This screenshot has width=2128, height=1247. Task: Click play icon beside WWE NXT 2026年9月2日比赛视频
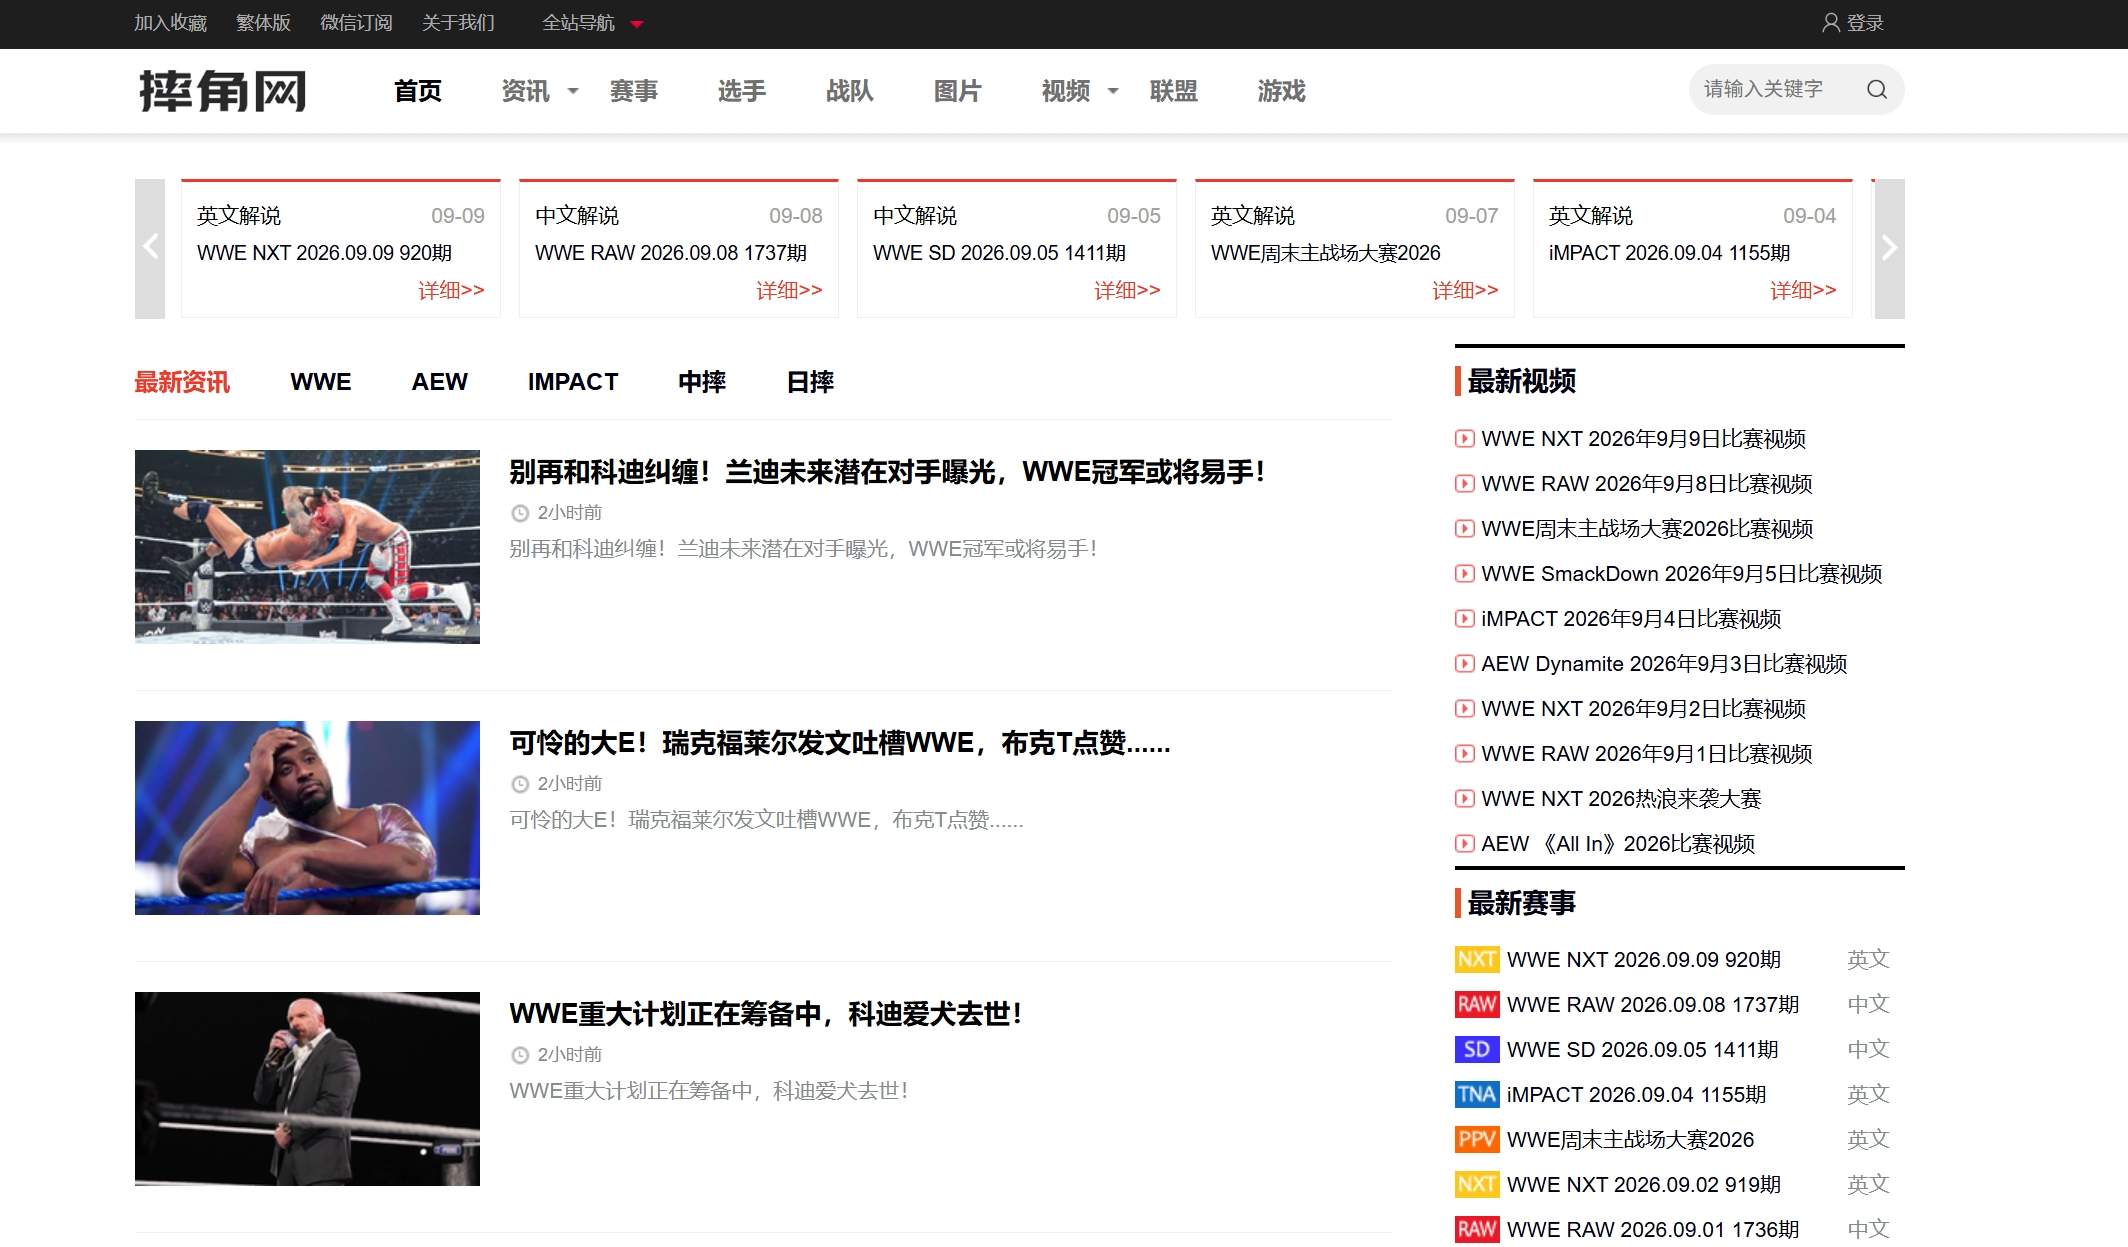(1464, 709)
